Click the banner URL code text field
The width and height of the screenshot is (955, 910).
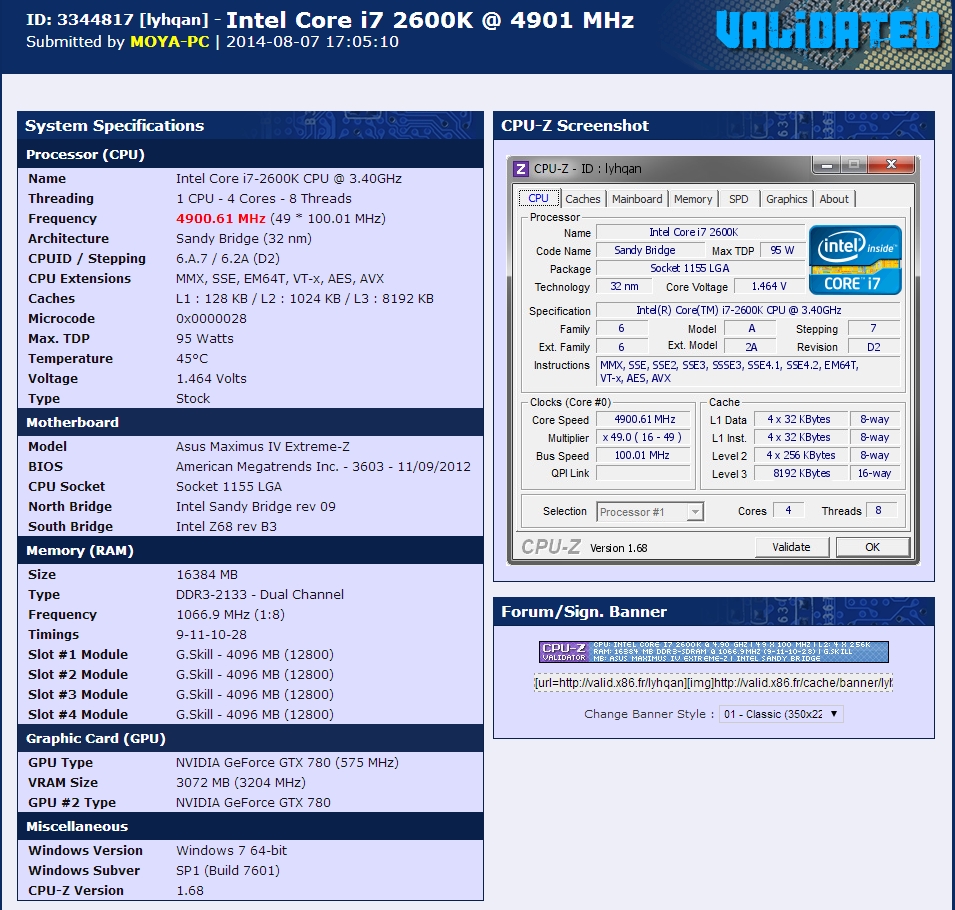pos(713,683)
